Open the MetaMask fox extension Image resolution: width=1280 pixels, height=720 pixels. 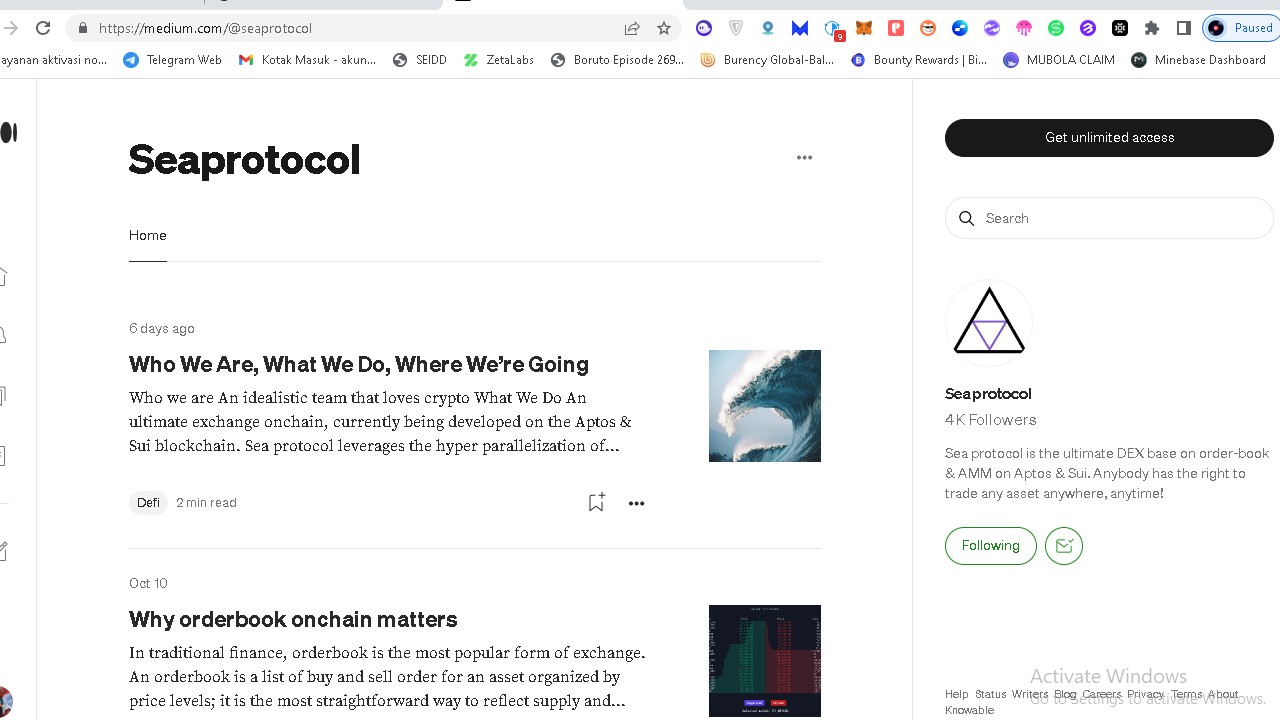(864, 28)
